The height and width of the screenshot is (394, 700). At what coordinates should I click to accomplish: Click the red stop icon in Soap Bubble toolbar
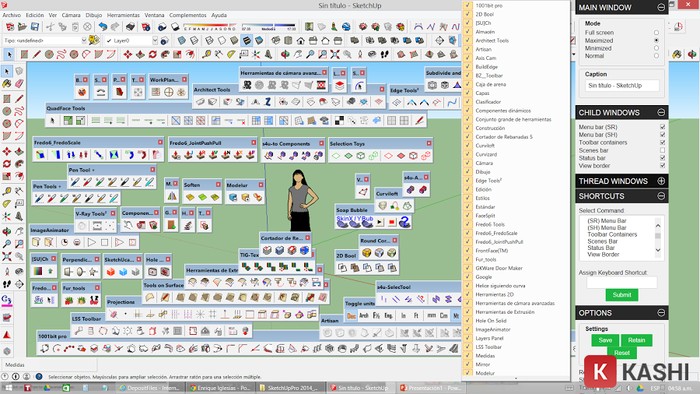coord(392,221)
